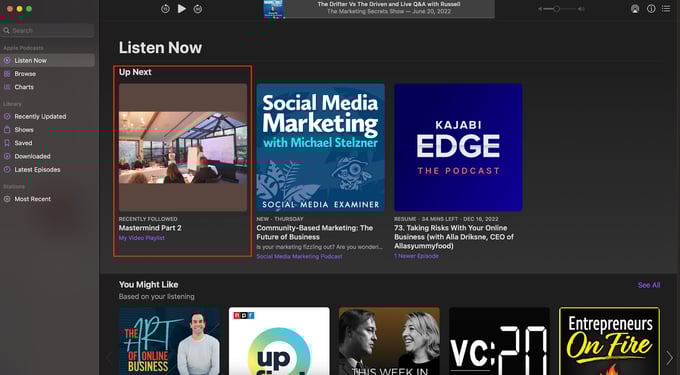Adjust the volume slider knob
This screenshot has width=680, height=375.
point(556,9)
